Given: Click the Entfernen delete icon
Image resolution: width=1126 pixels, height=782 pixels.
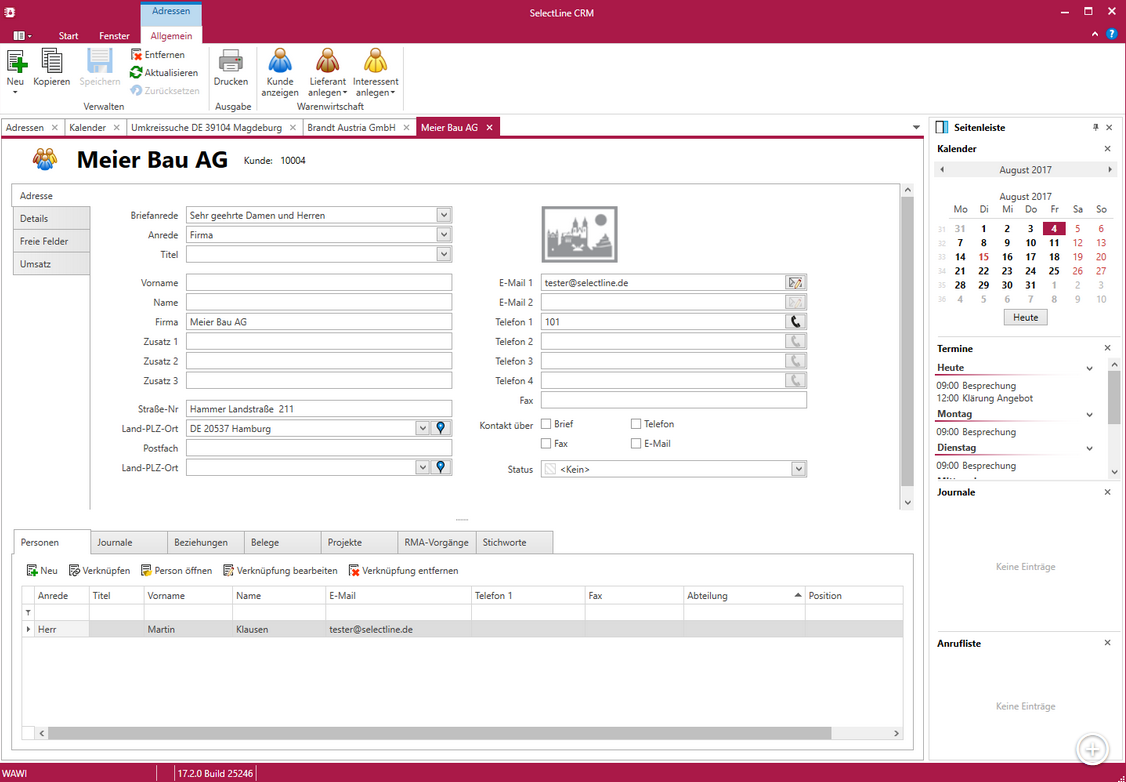Looking at the screenshot, I should tap(137, 55).
